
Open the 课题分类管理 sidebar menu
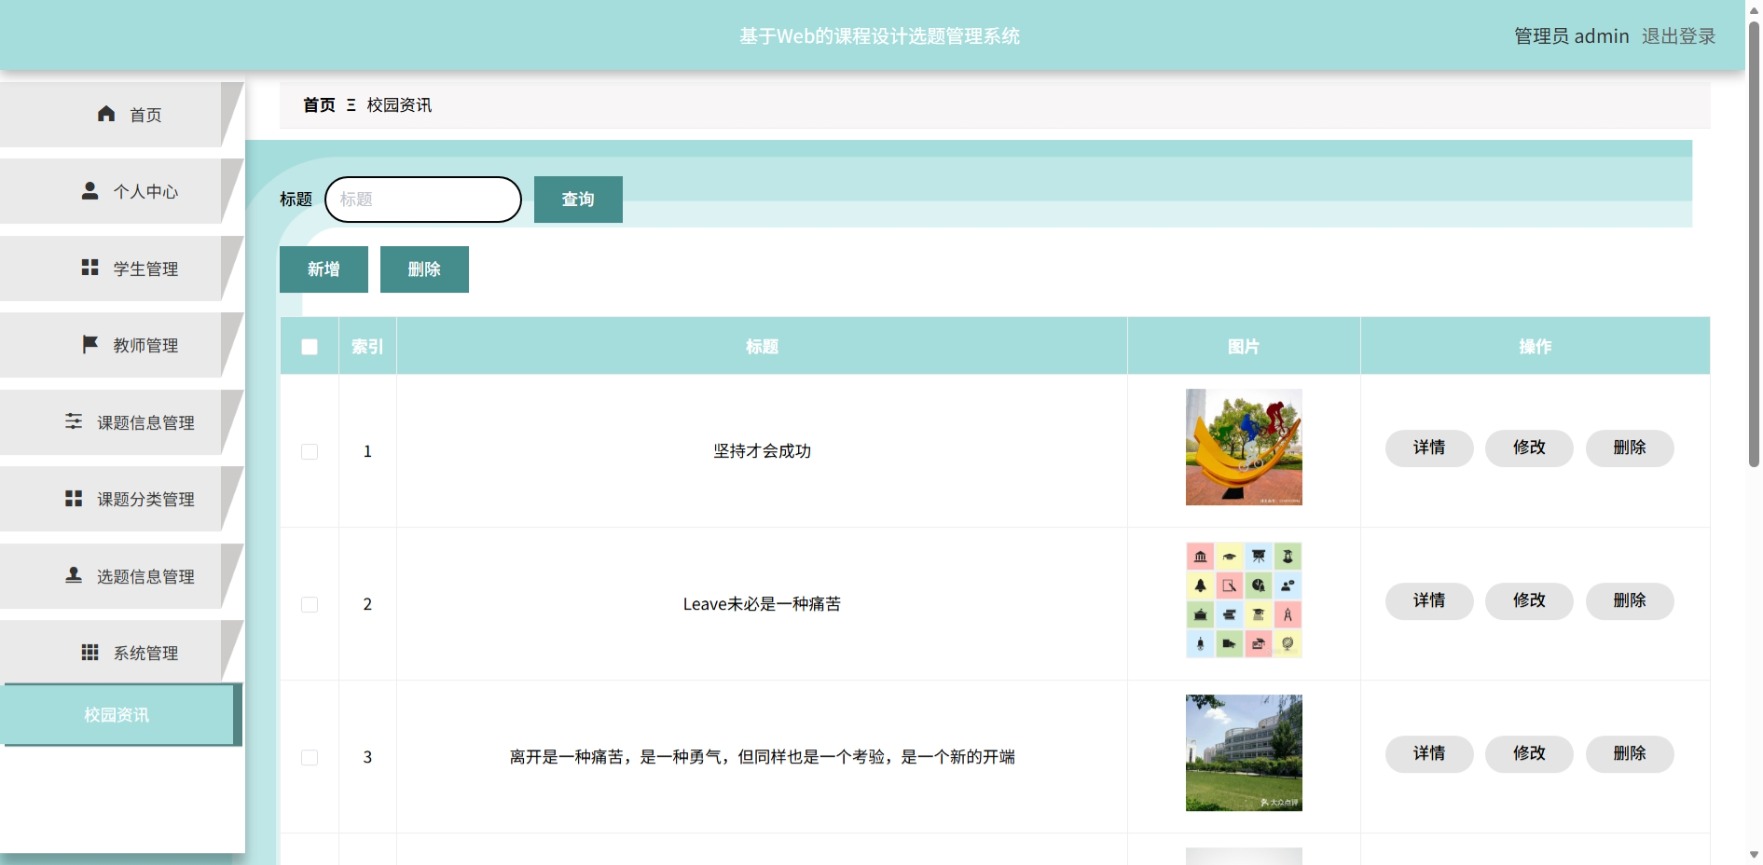121,500
